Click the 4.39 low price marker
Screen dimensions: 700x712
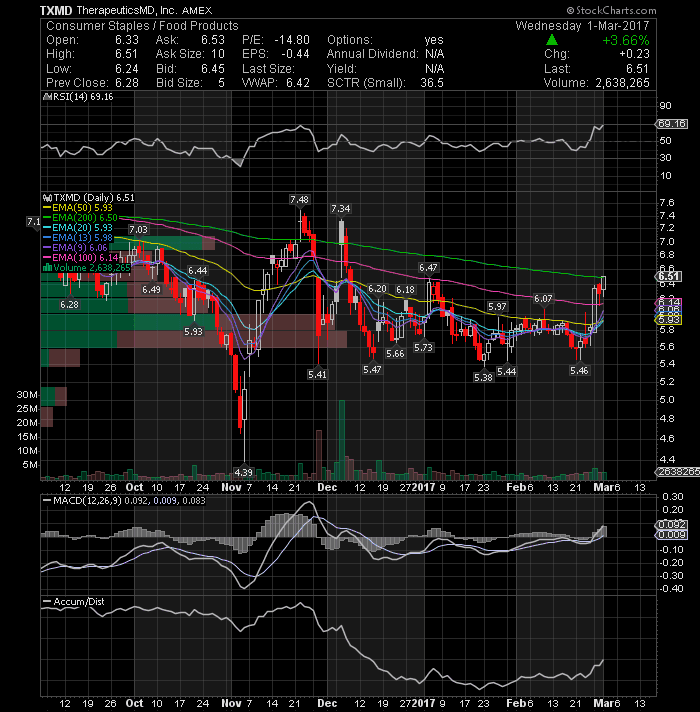pyautogui.click(x=244, y=472)
